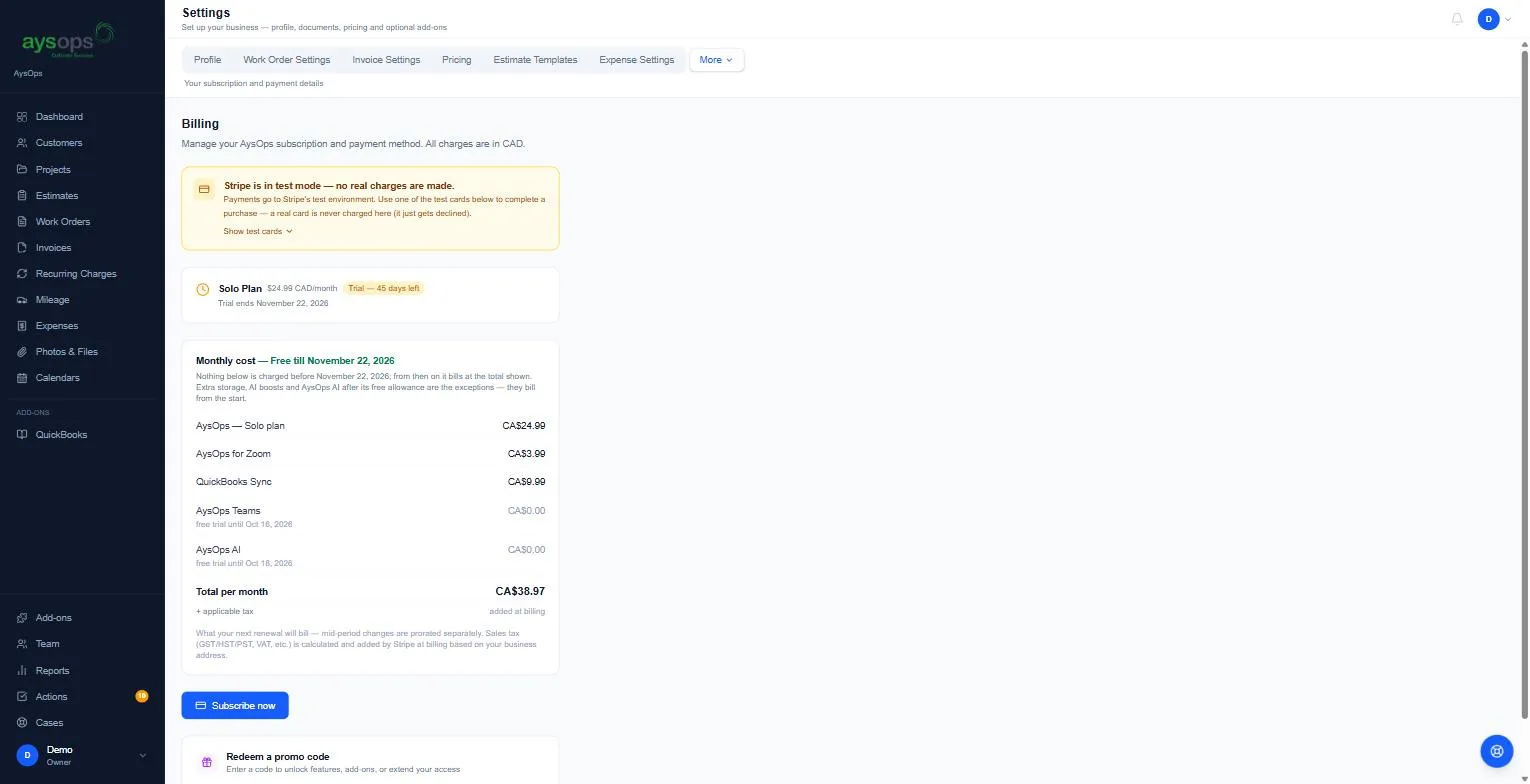
Task: Click the Photos & Files paperclip icon
Action: (x=22, y=352)
